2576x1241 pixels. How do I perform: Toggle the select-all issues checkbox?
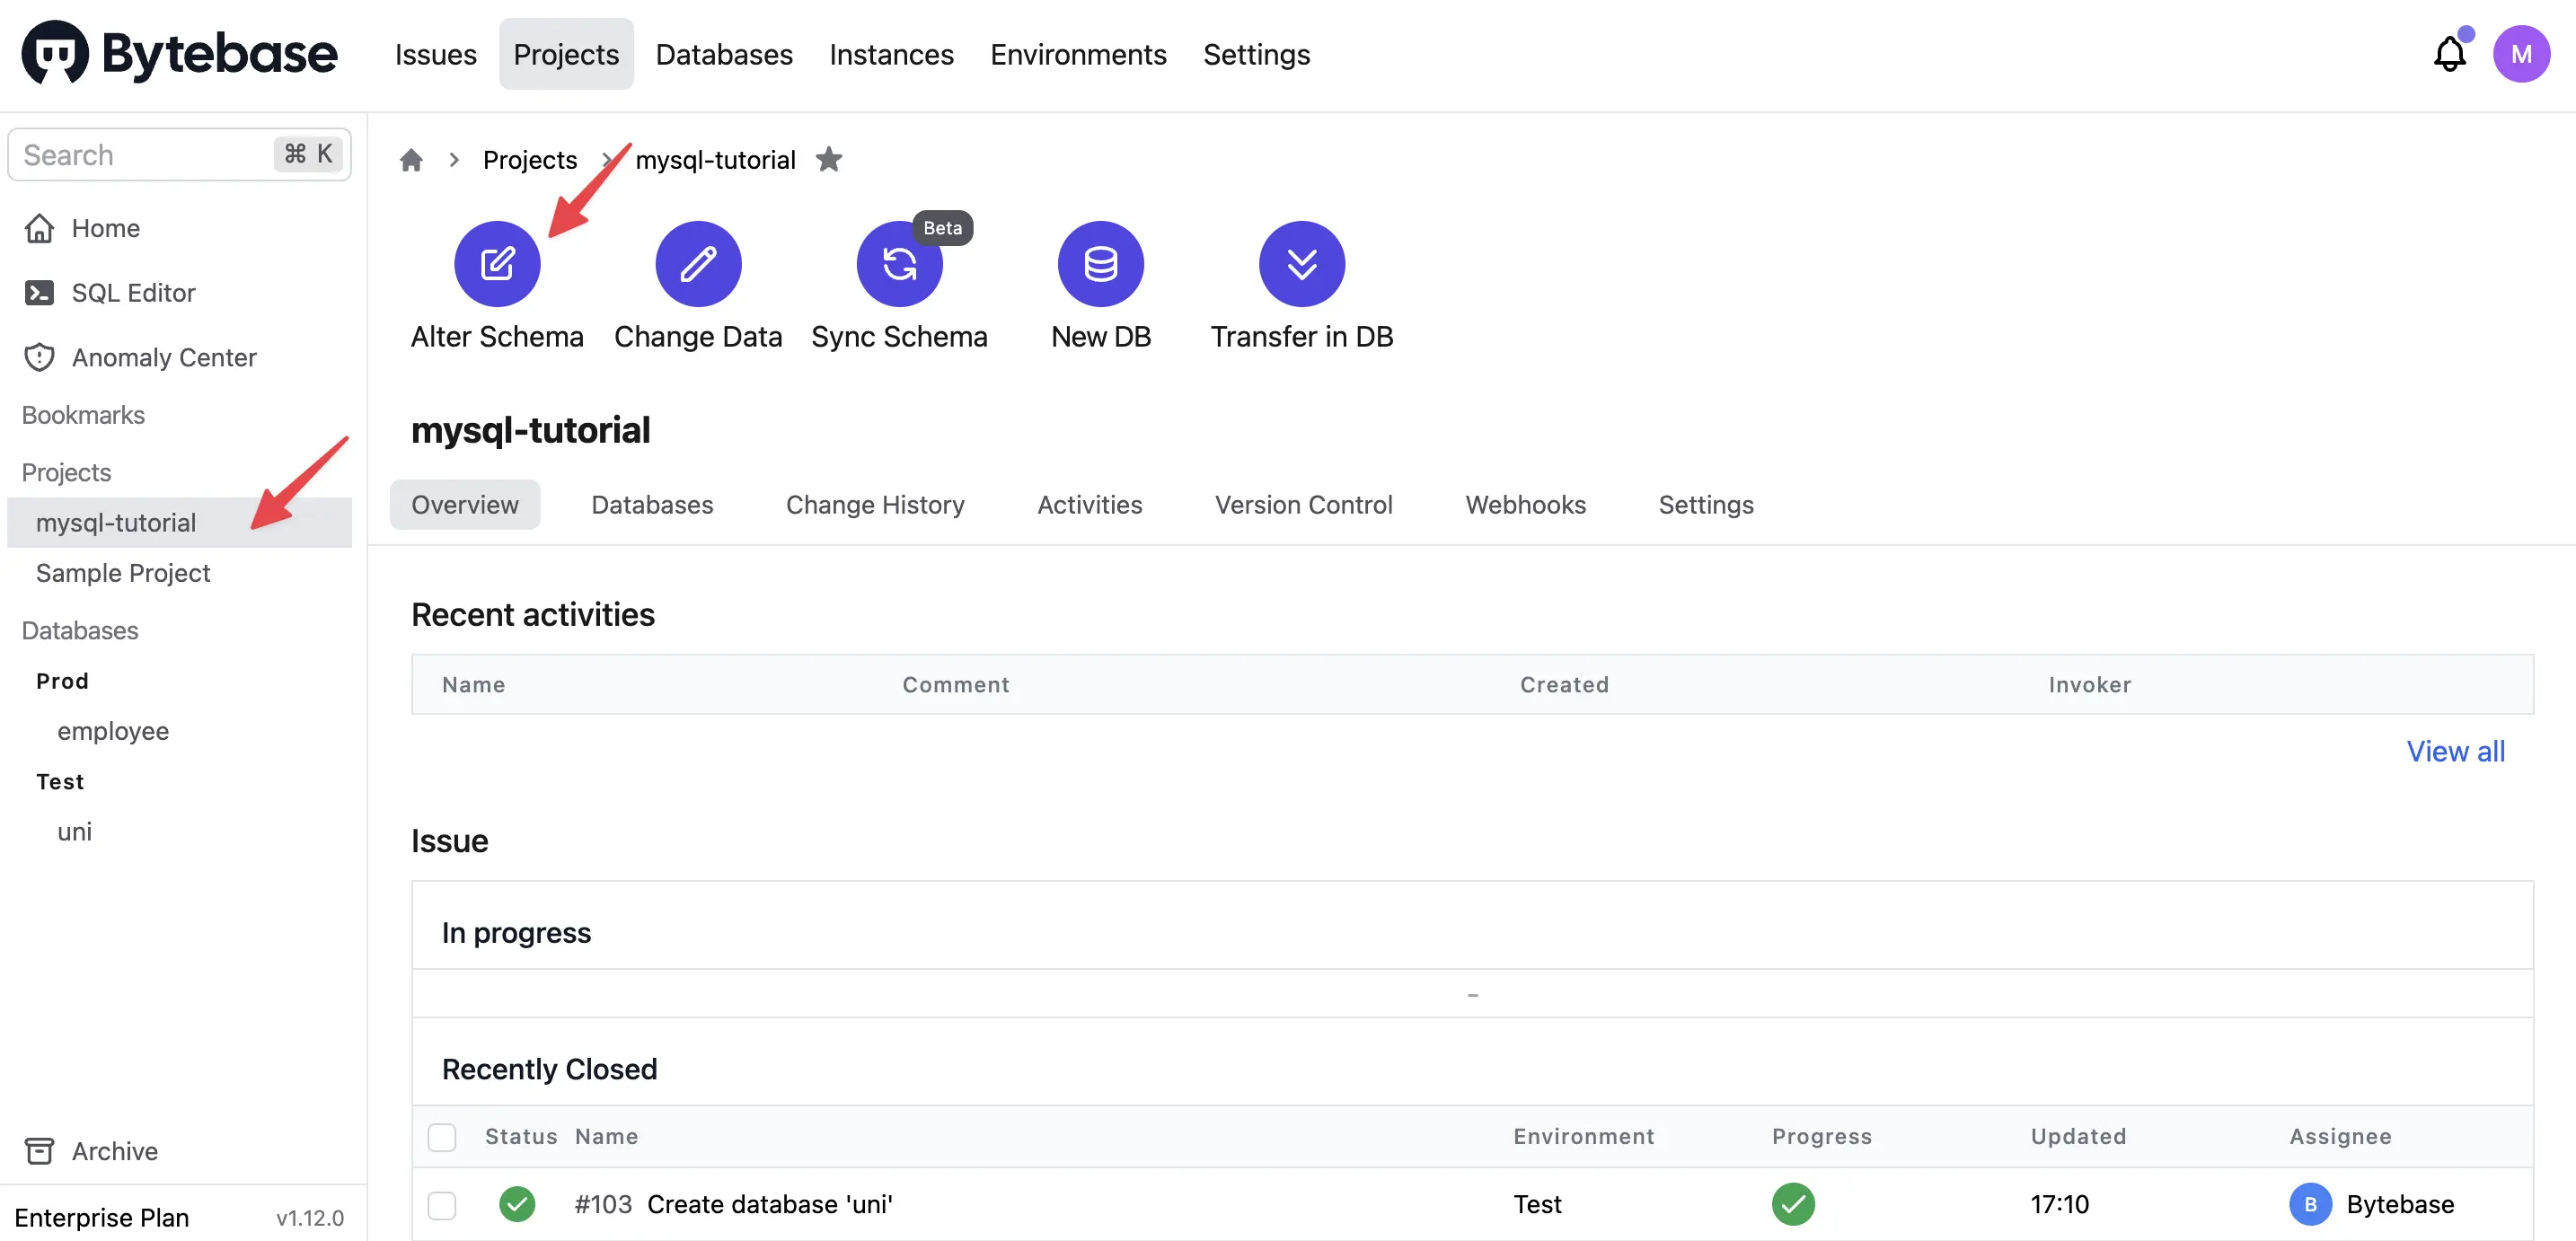(442, 1137)
